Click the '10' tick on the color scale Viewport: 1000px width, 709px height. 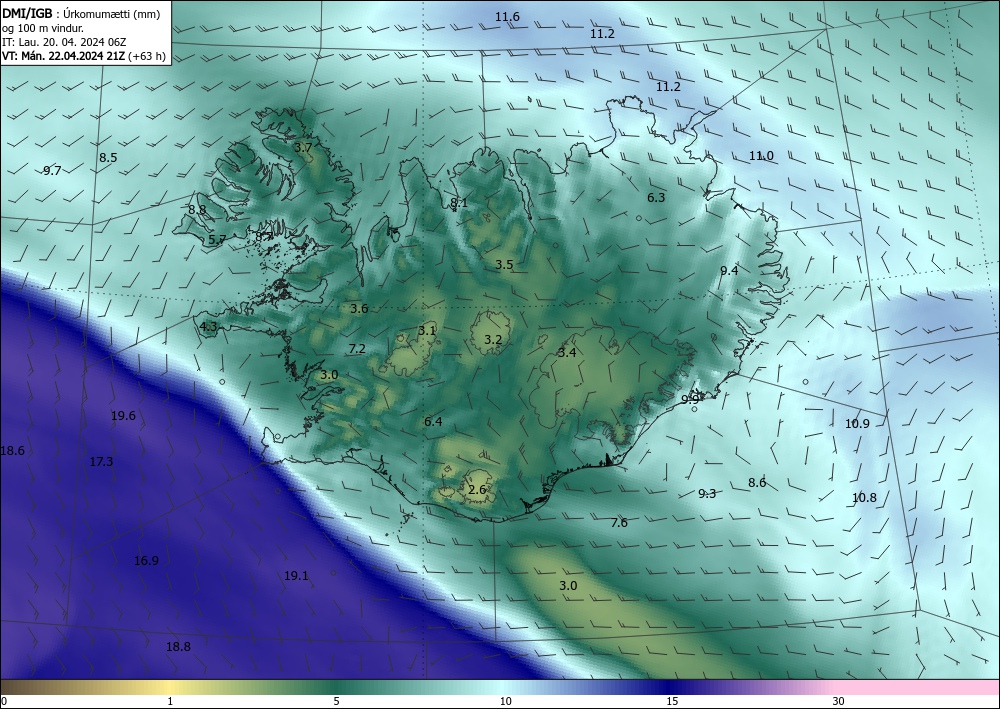(506, 701)
